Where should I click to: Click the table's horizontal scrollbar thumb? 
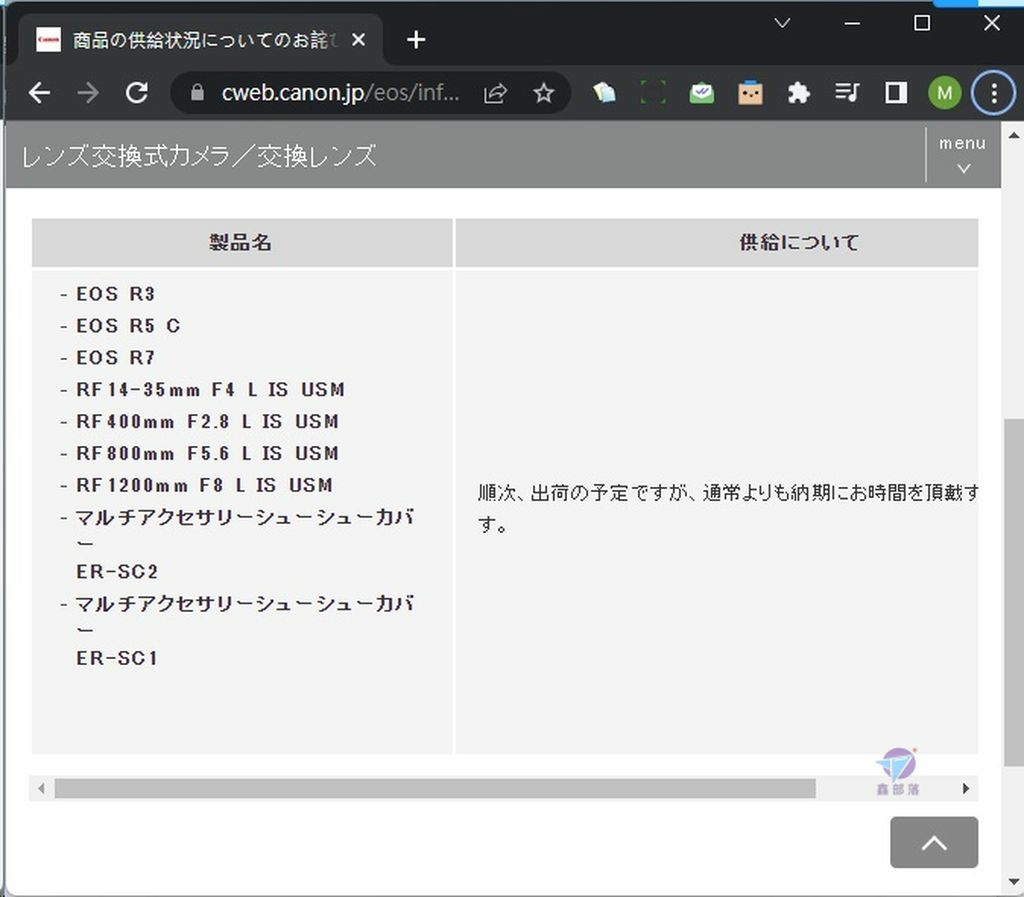[435, 789]
